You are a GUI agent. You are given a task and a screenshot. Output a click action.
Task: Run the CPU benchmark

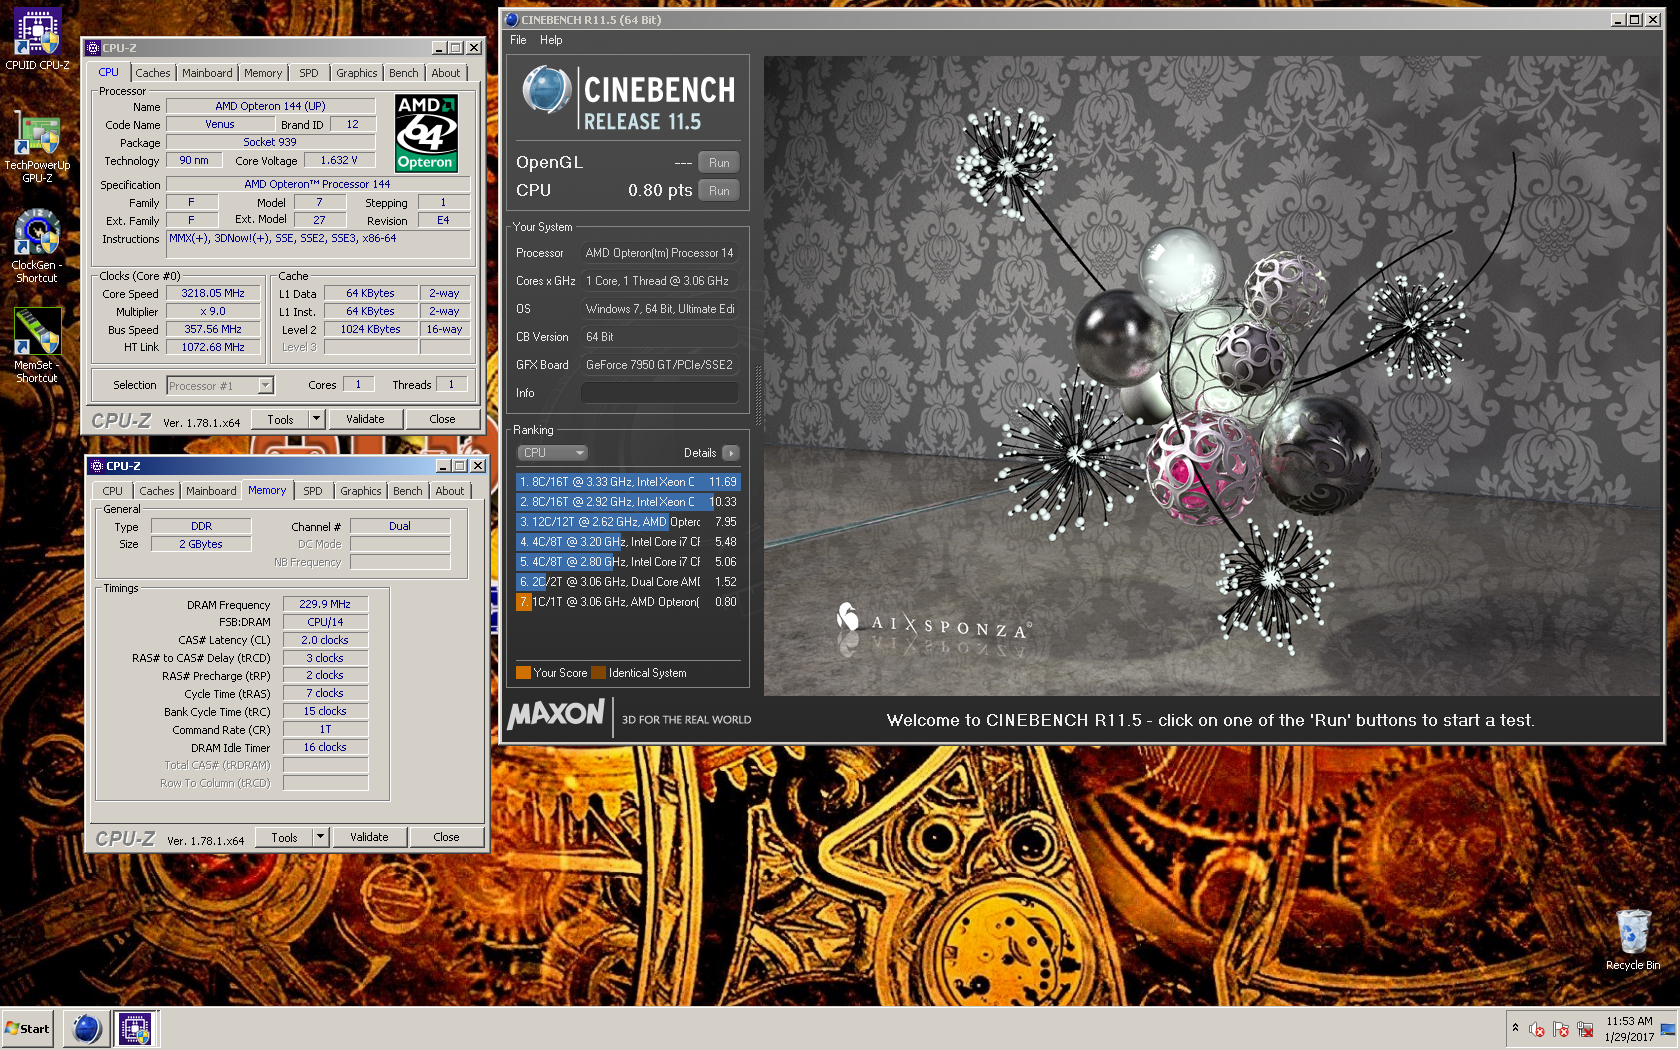click(x=719, y=191)
